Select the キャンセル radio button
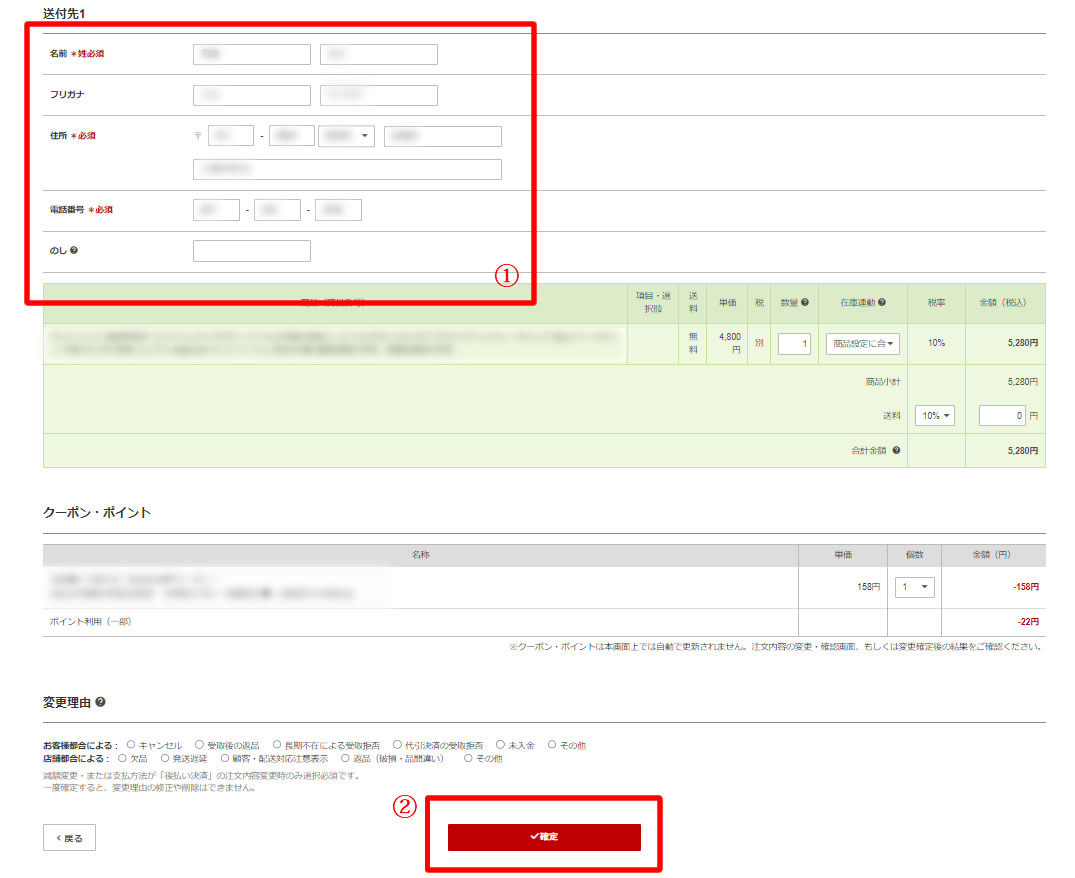This screenshot has height=878, width=1075. point(131,745)
